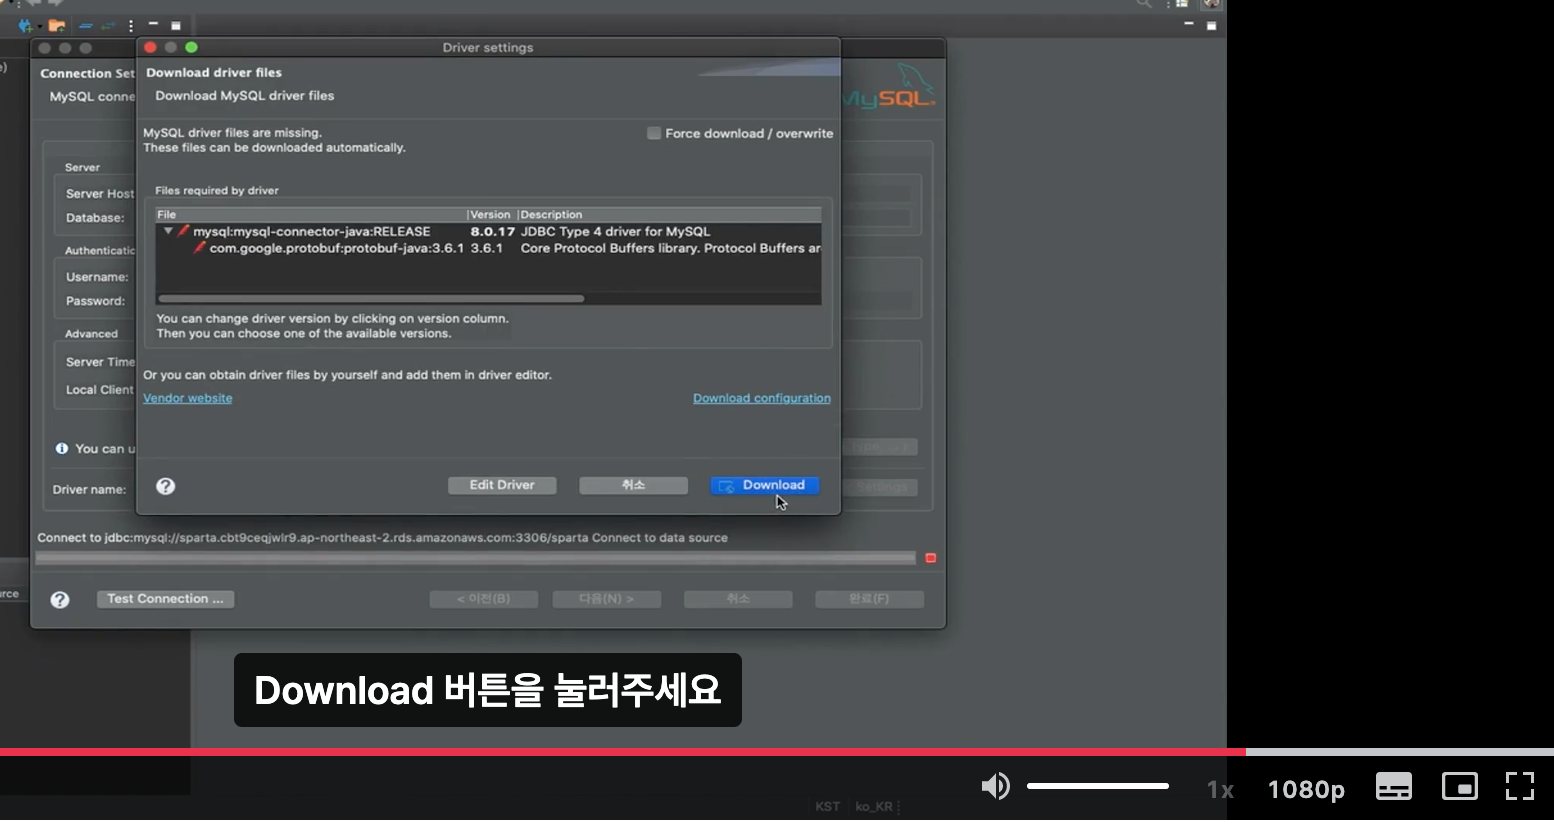
Task: Click the "JDBC Type 4 driver for MySQL" description
Action: [615, 231]
